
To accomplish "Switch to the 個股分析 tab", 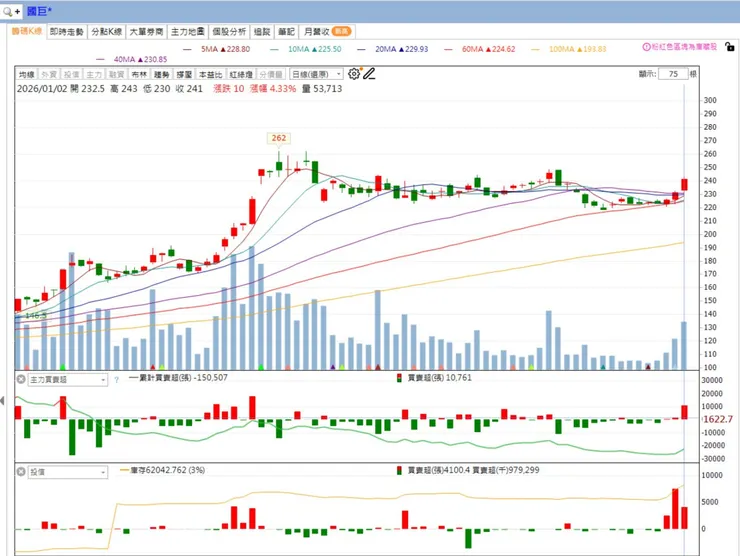I will coord(229,32).
